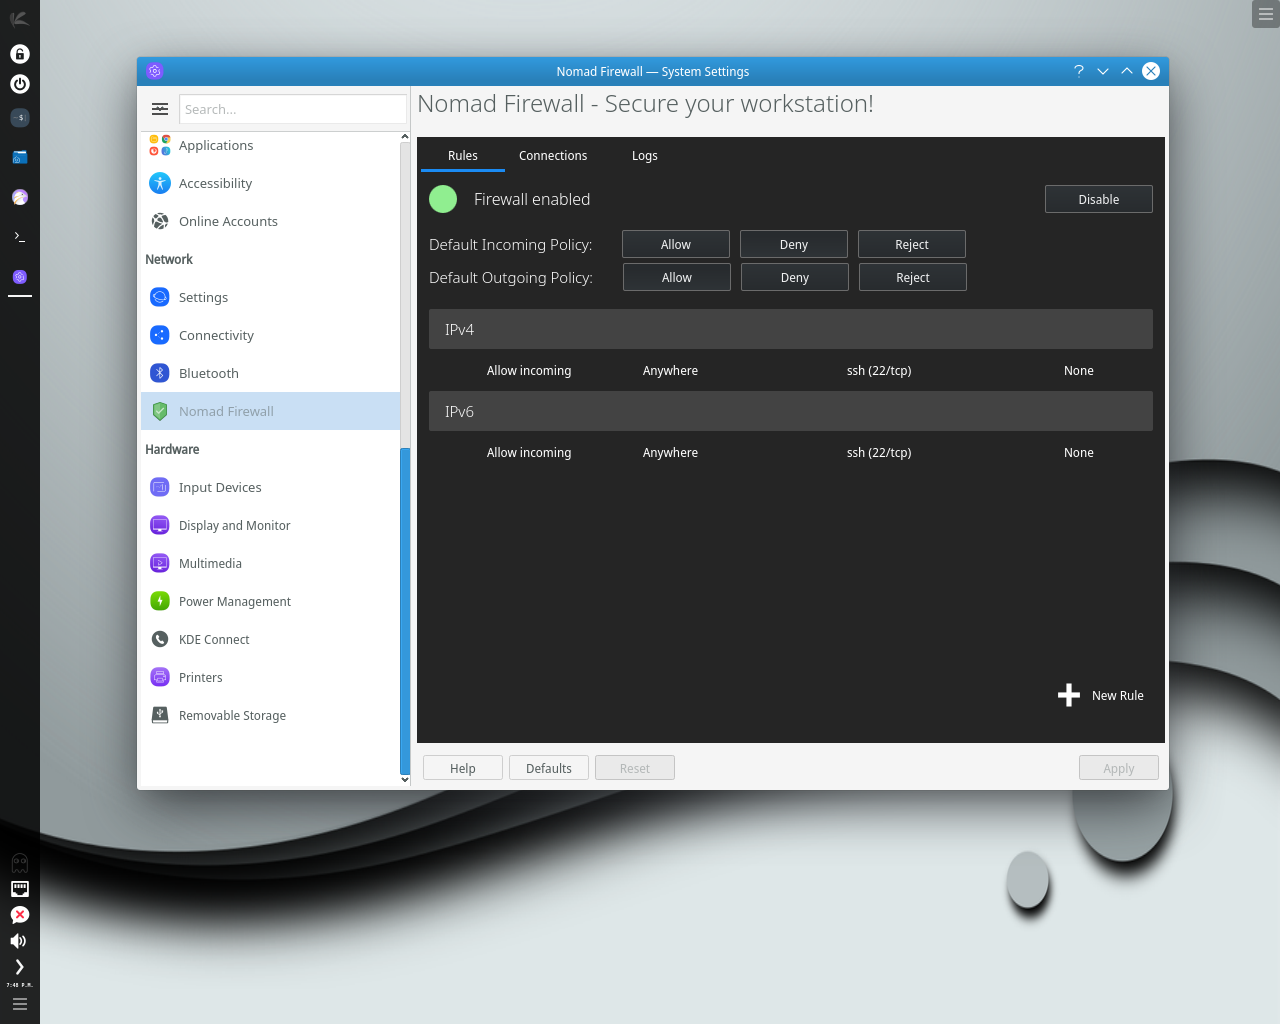Click the green firewall status indicator
This screenshot has height=1024, width=1280.
pos(443,199)
